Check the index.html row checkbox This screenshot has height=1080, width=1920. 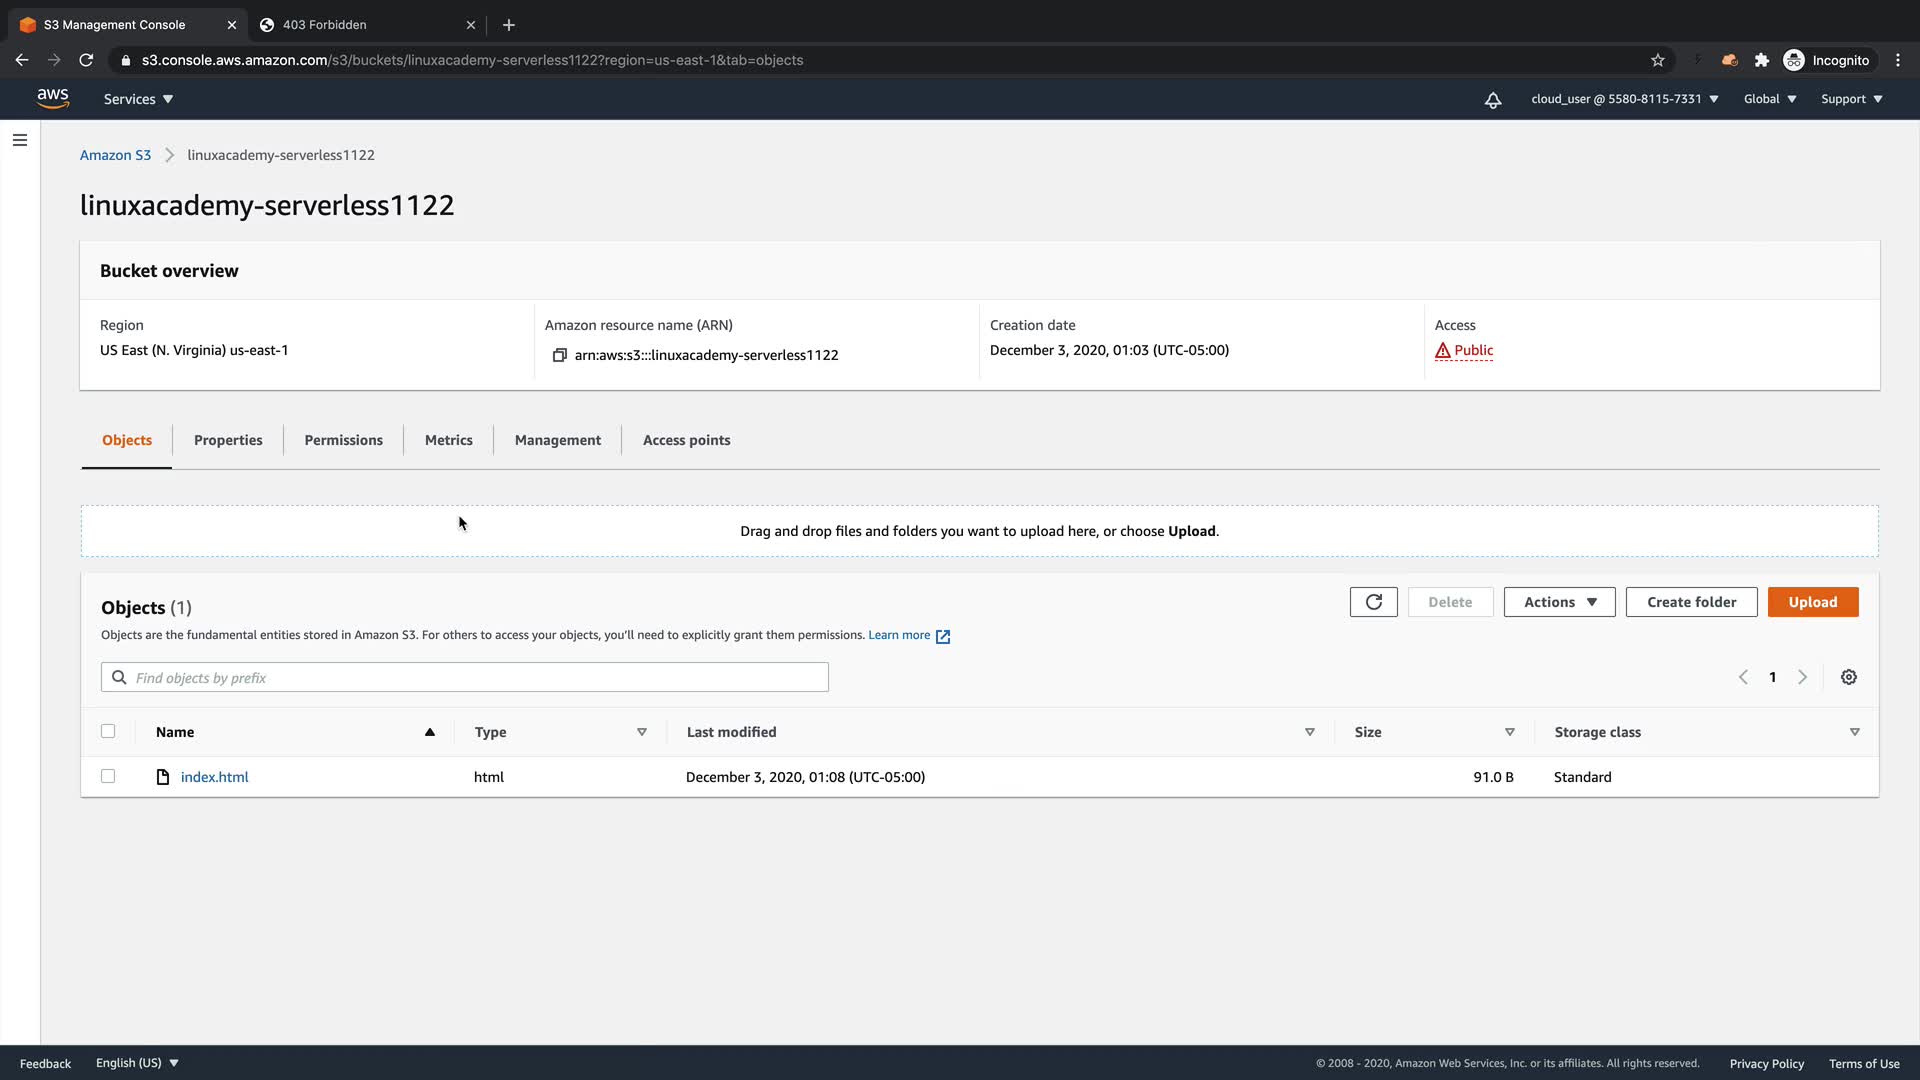(108, 776)
